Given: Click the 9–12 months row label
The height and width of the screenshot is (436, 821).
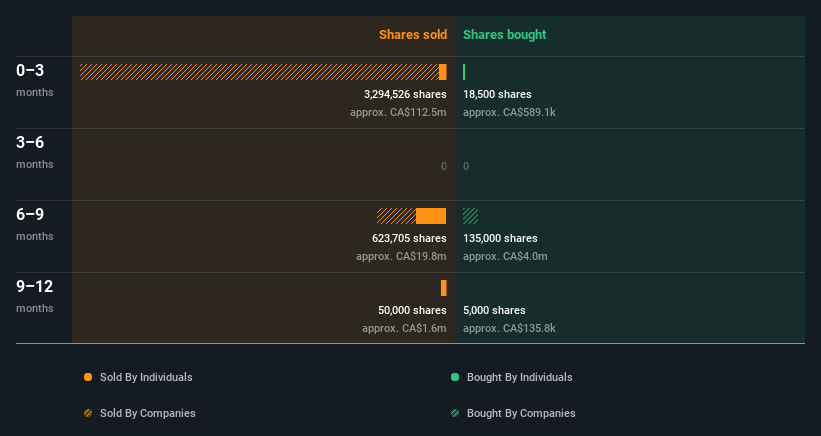Looking at the screenshot, I should point(35,296).
